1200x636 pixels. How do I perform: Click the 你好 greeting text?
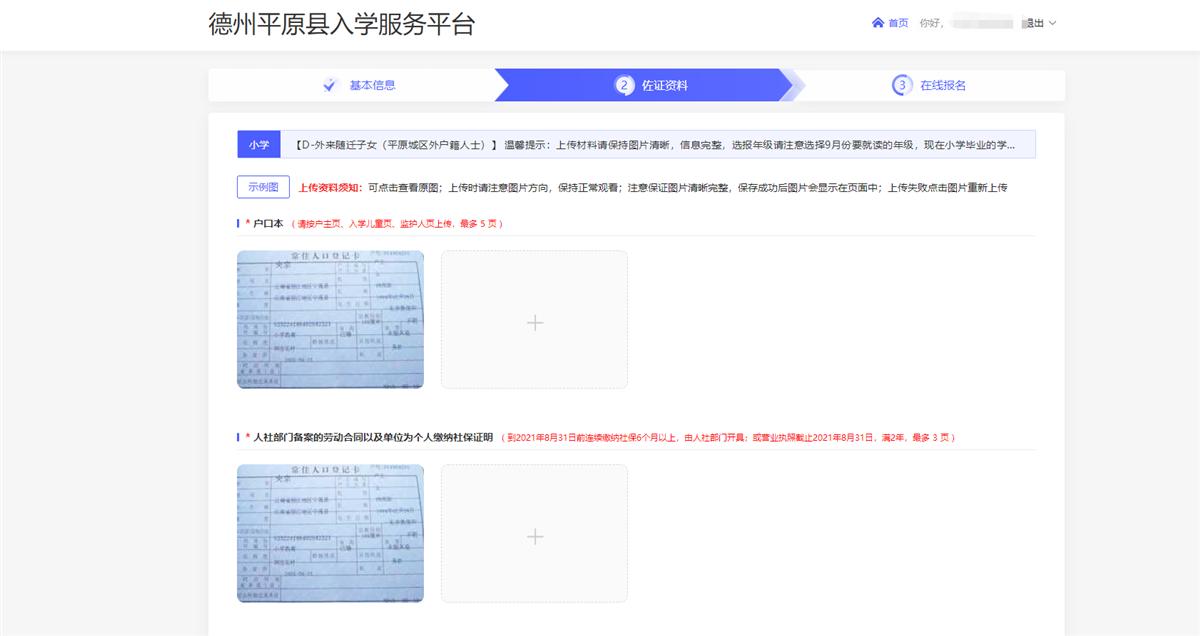click(931, 23)
